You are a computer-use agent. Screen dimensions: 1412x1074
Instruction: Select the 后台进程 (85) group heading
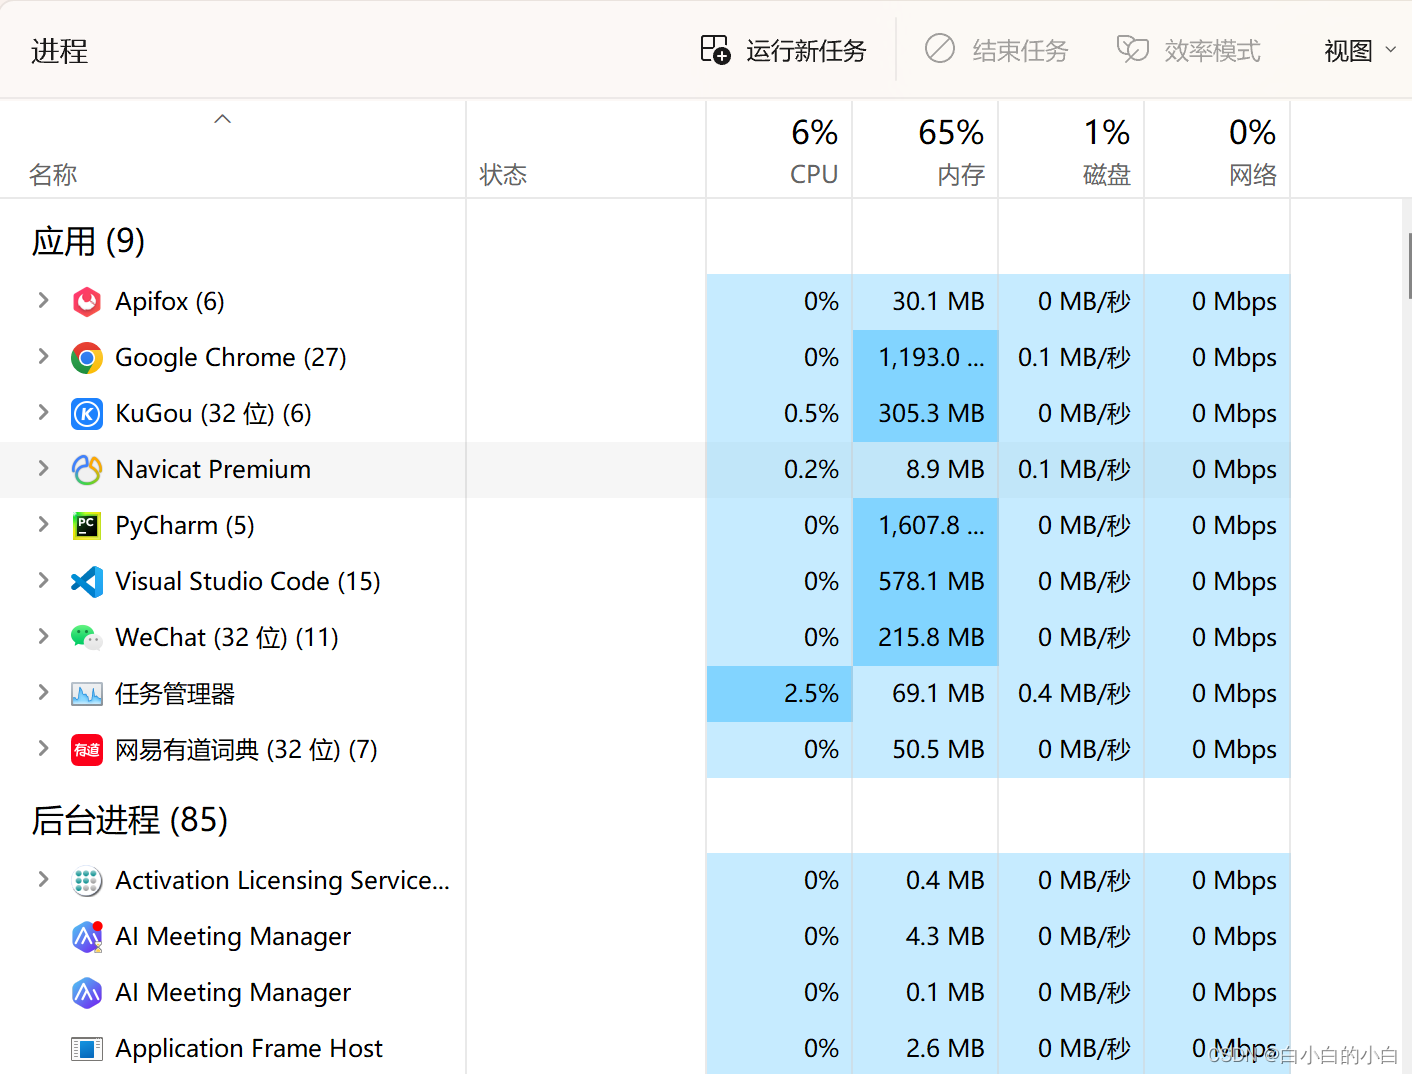tap(130, 820)
